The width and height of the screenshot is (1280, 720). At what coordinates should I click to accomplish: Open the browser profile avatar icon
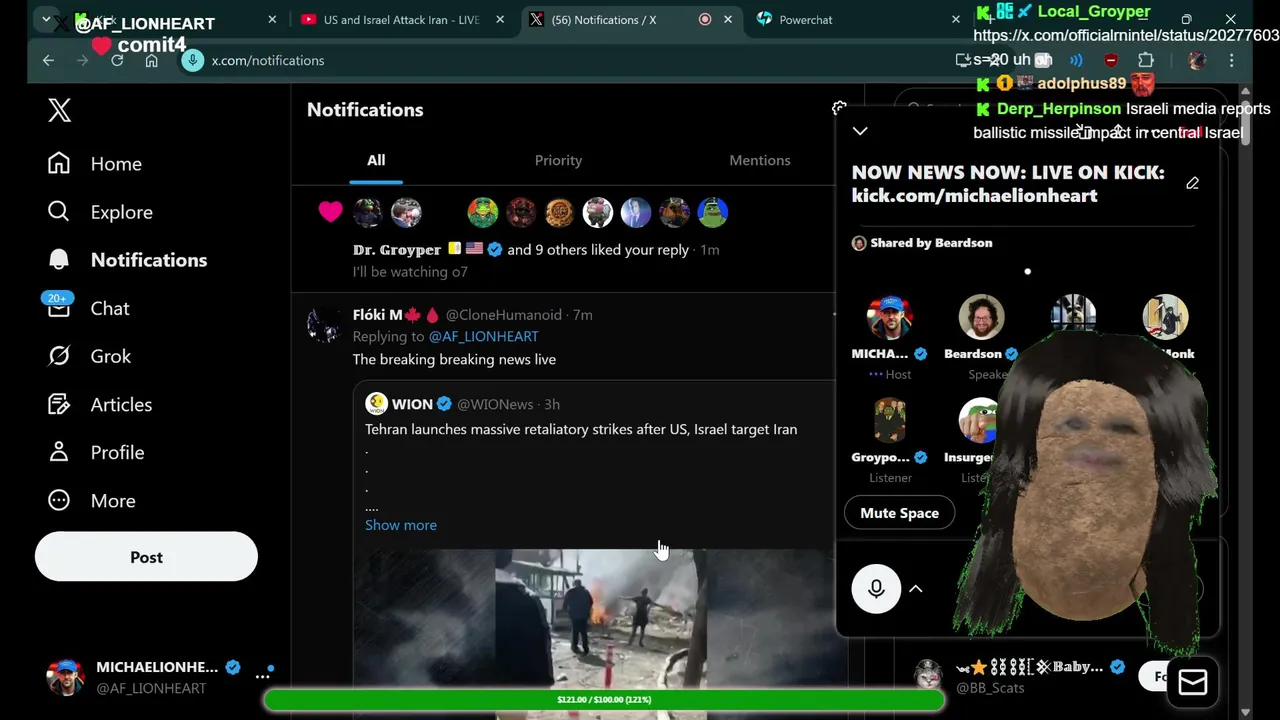coord(1197,60)
